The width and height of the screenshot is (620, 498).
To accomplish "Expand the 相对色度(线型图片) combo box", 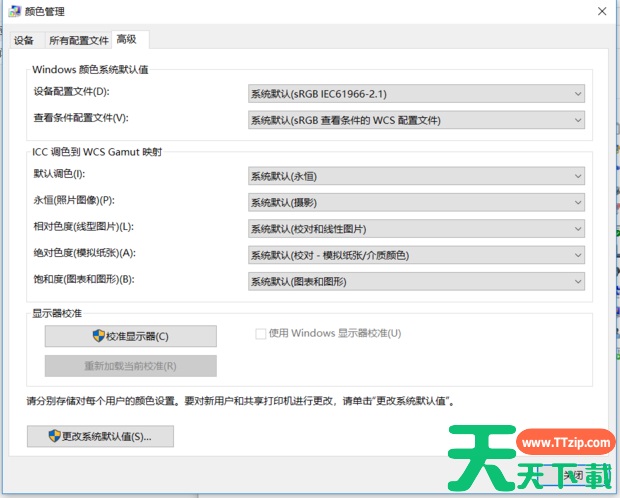I will pyautogui.click(x=416, y=228).
